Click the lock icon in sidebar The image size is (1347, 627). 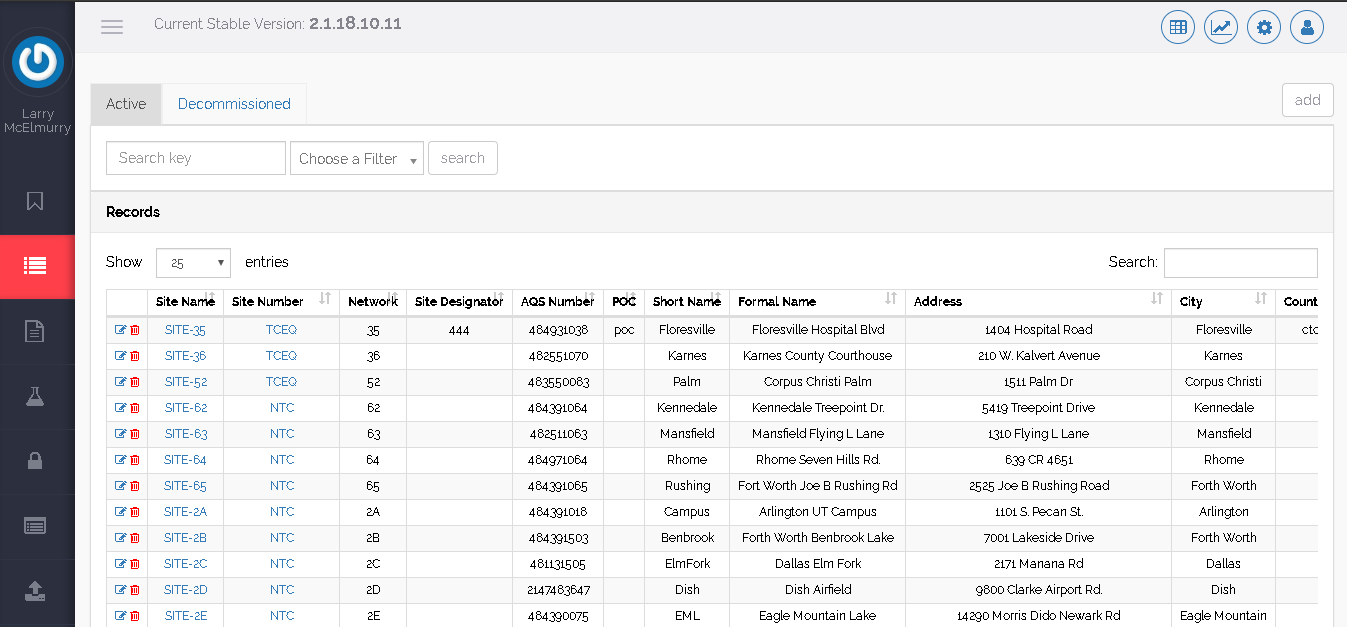36,461
